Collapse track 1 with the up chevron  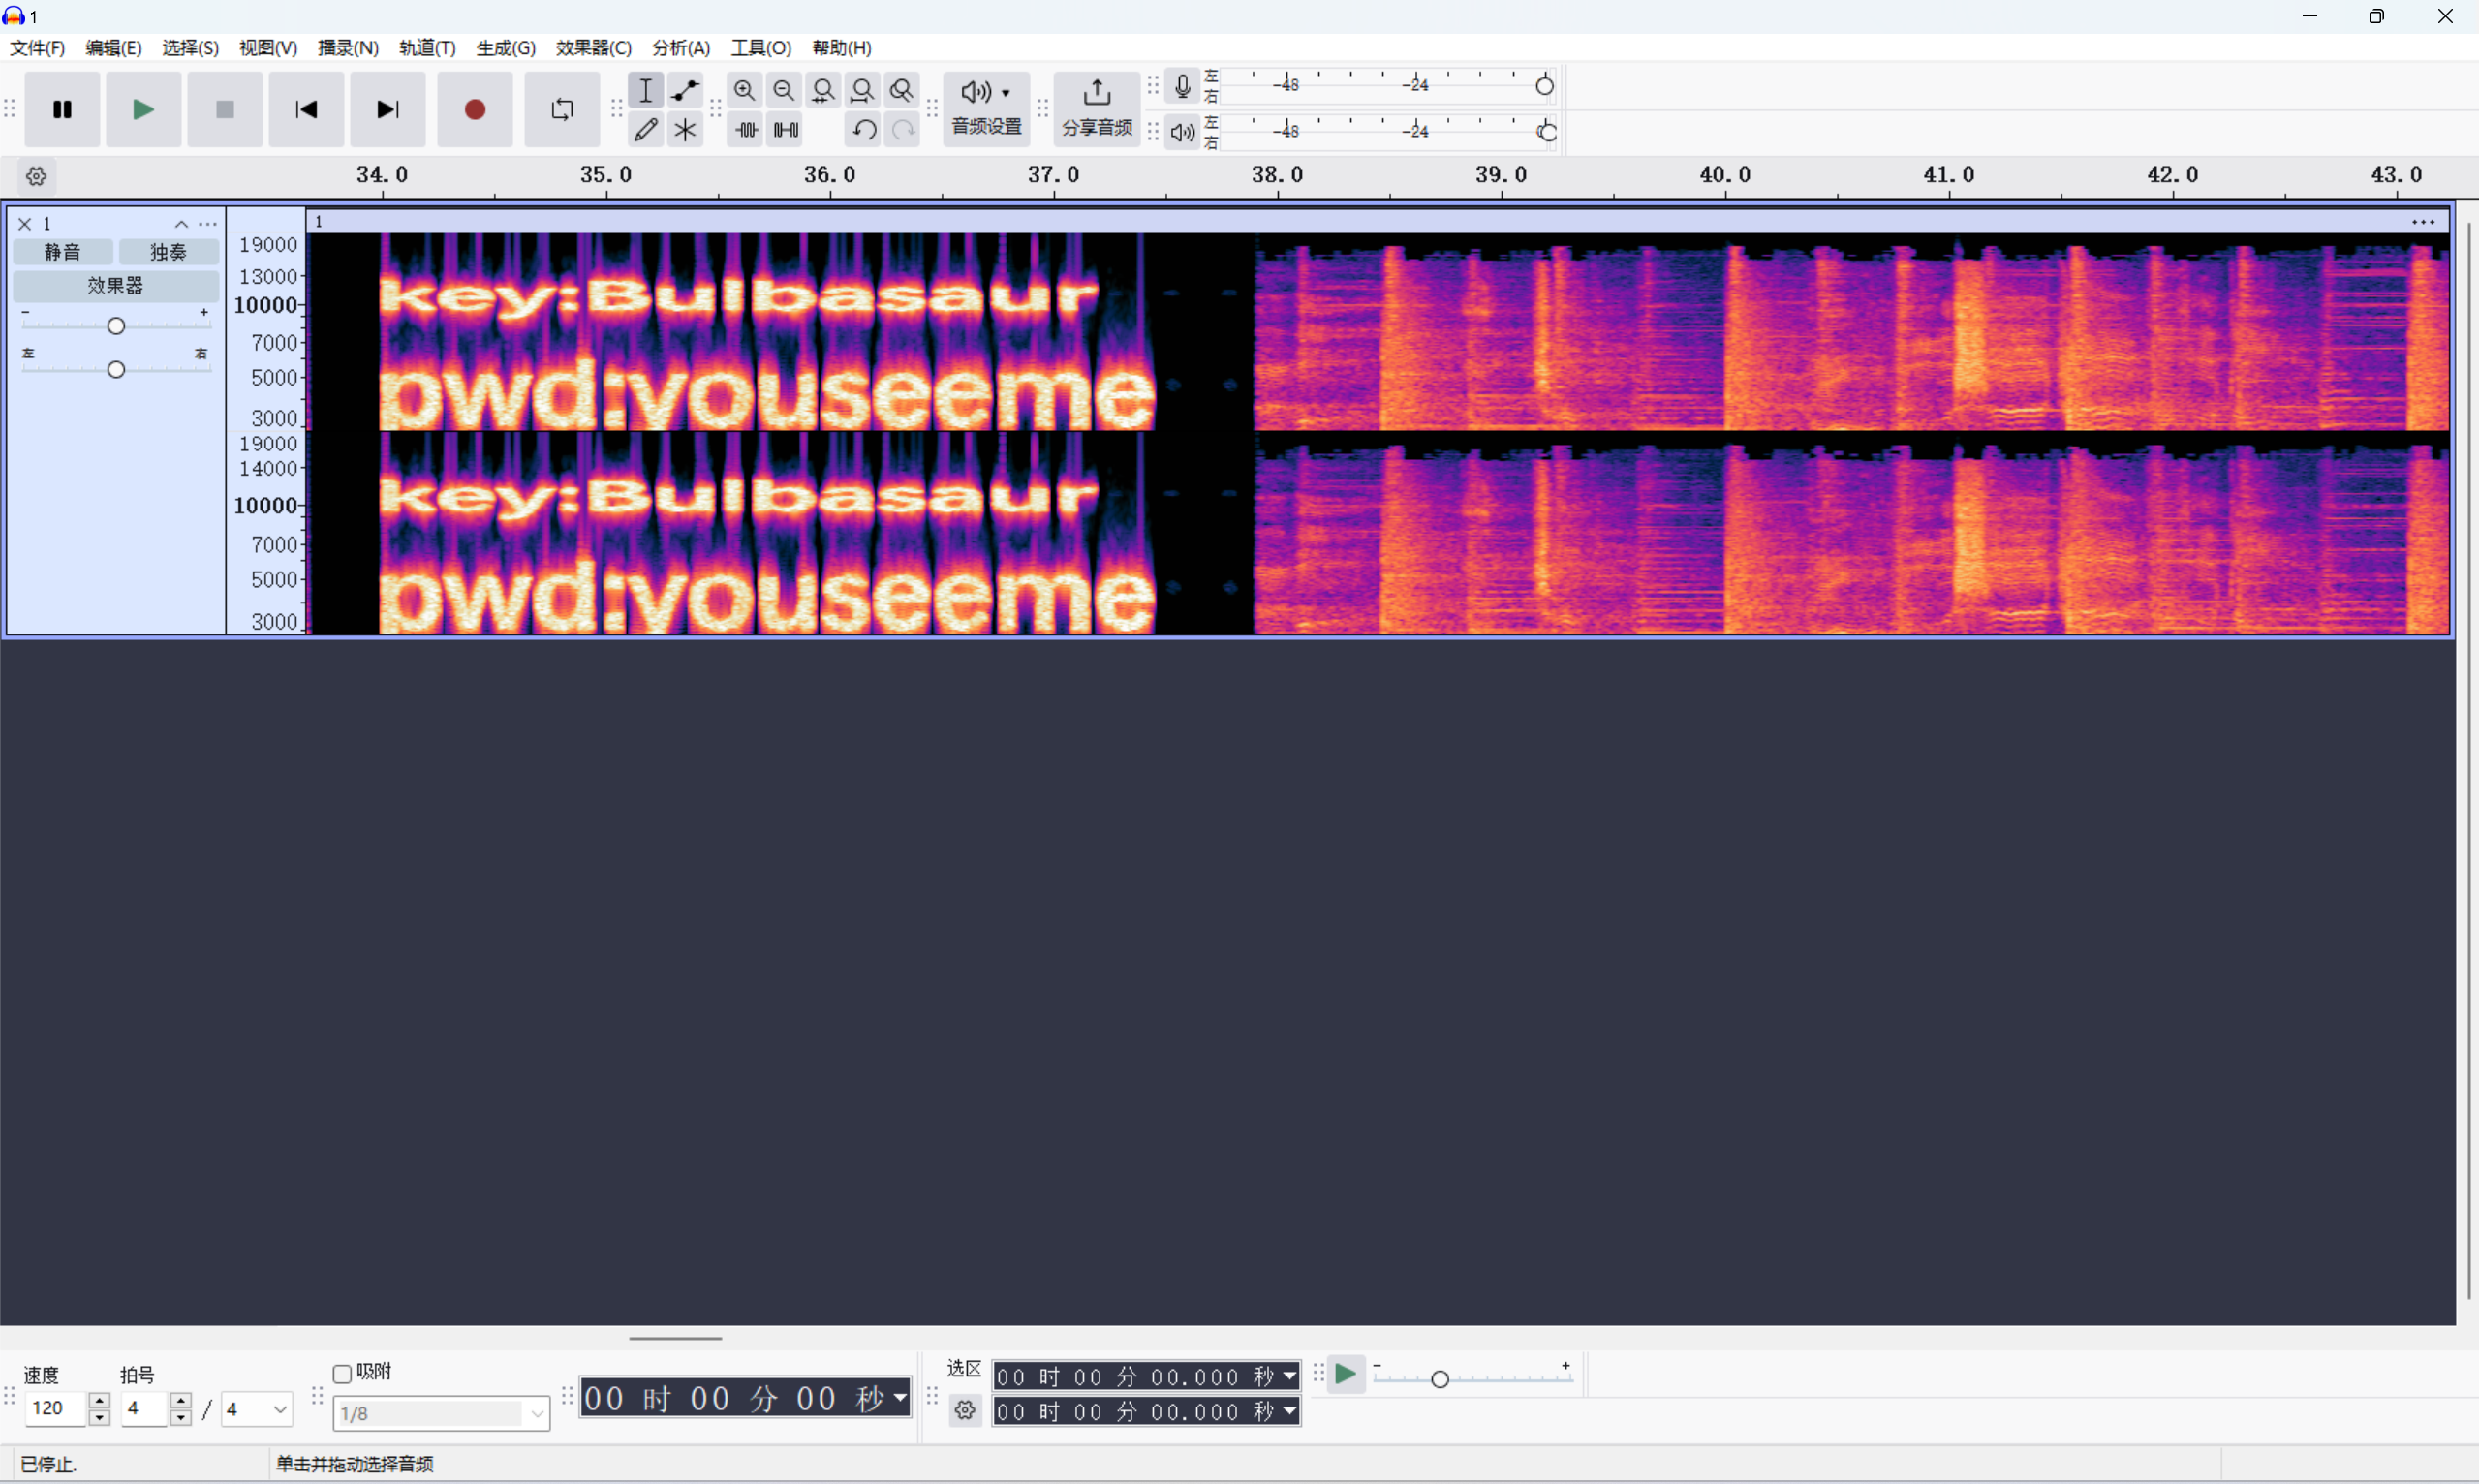[x=181, y=224]
